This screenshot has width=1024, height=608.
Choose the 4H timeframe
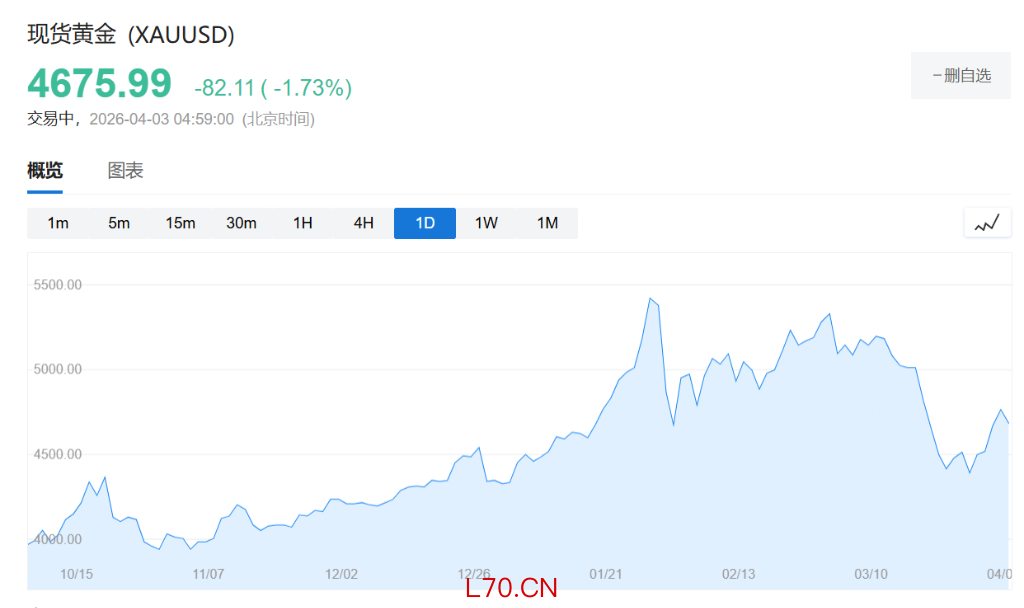(364, 223)
